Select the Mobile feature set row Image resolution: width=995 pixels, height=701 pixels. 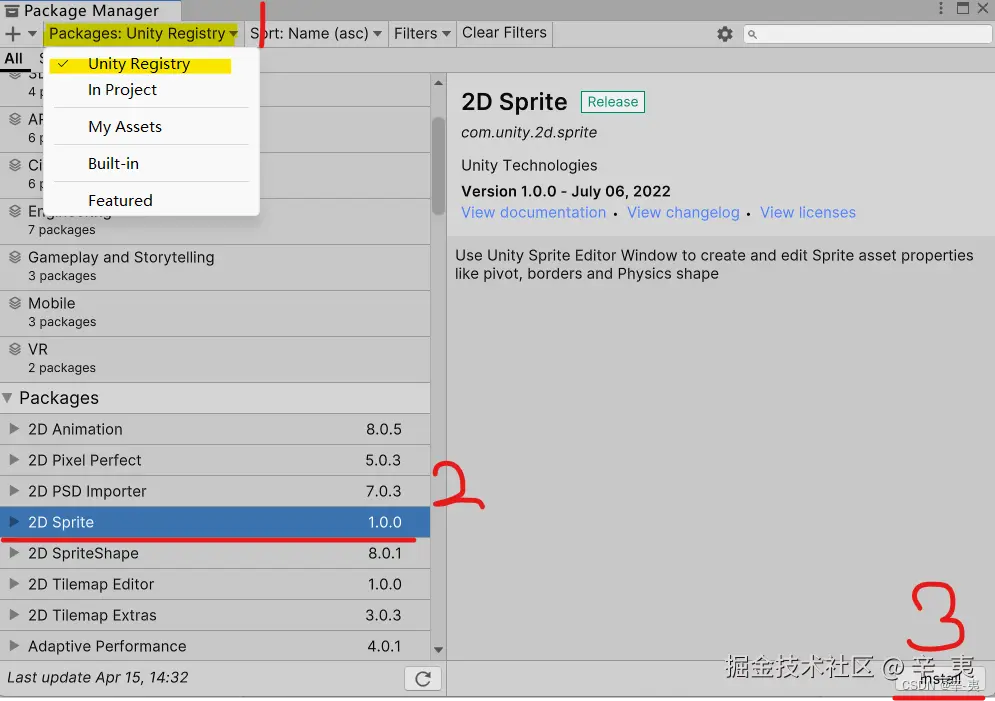coord(215,314)
